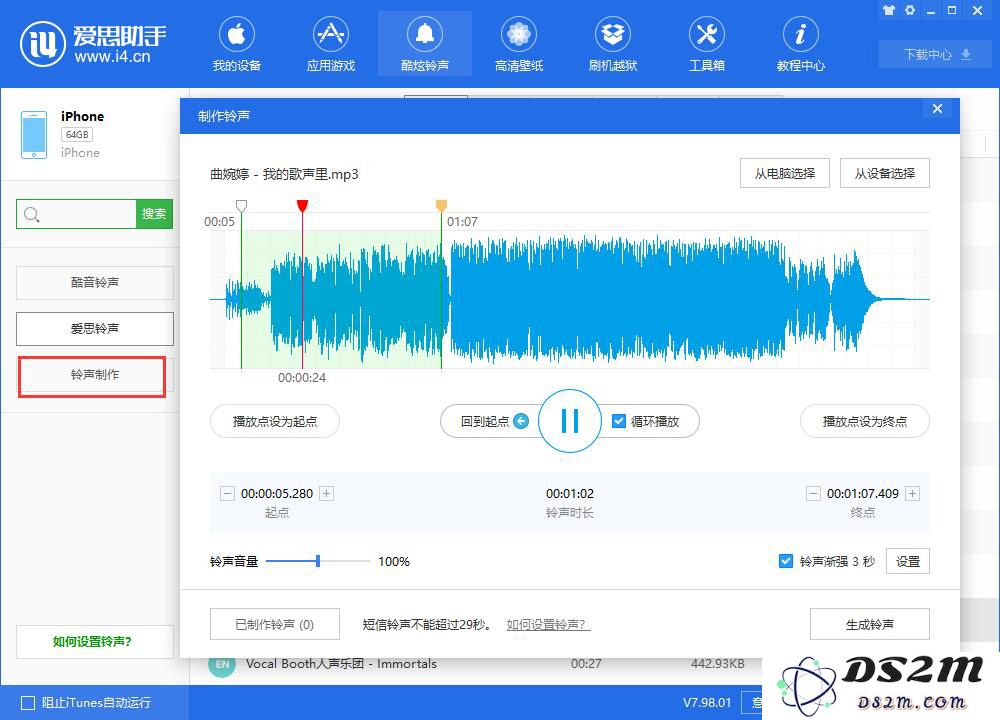Click the start point marker on waveform

coord(241,205)
